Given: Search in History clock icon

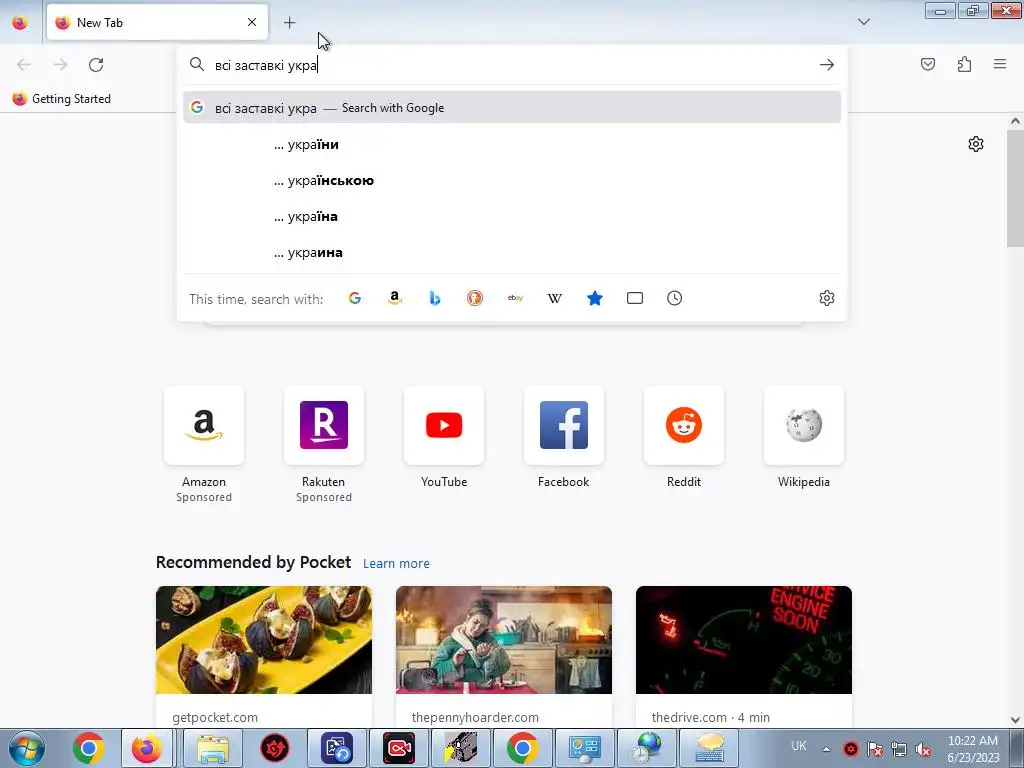Looking at the screenshot, I should [675, 298].
